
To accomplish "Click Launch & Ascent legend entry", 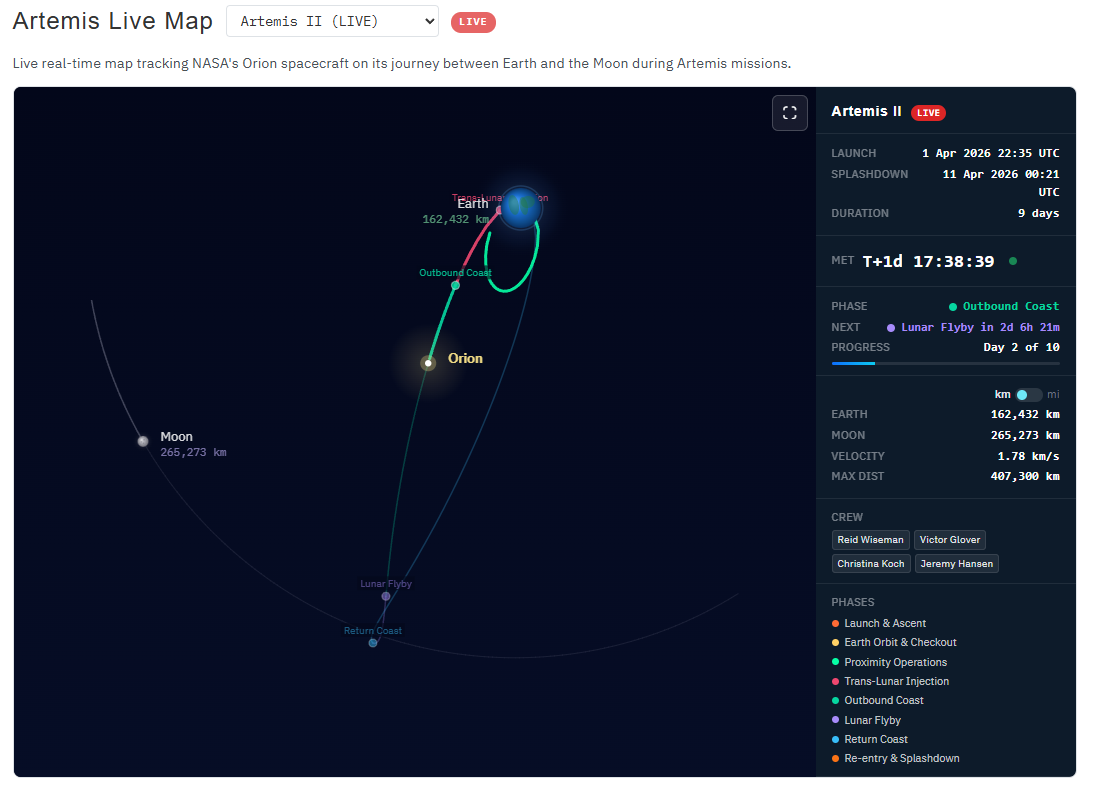I will point(884,623).
